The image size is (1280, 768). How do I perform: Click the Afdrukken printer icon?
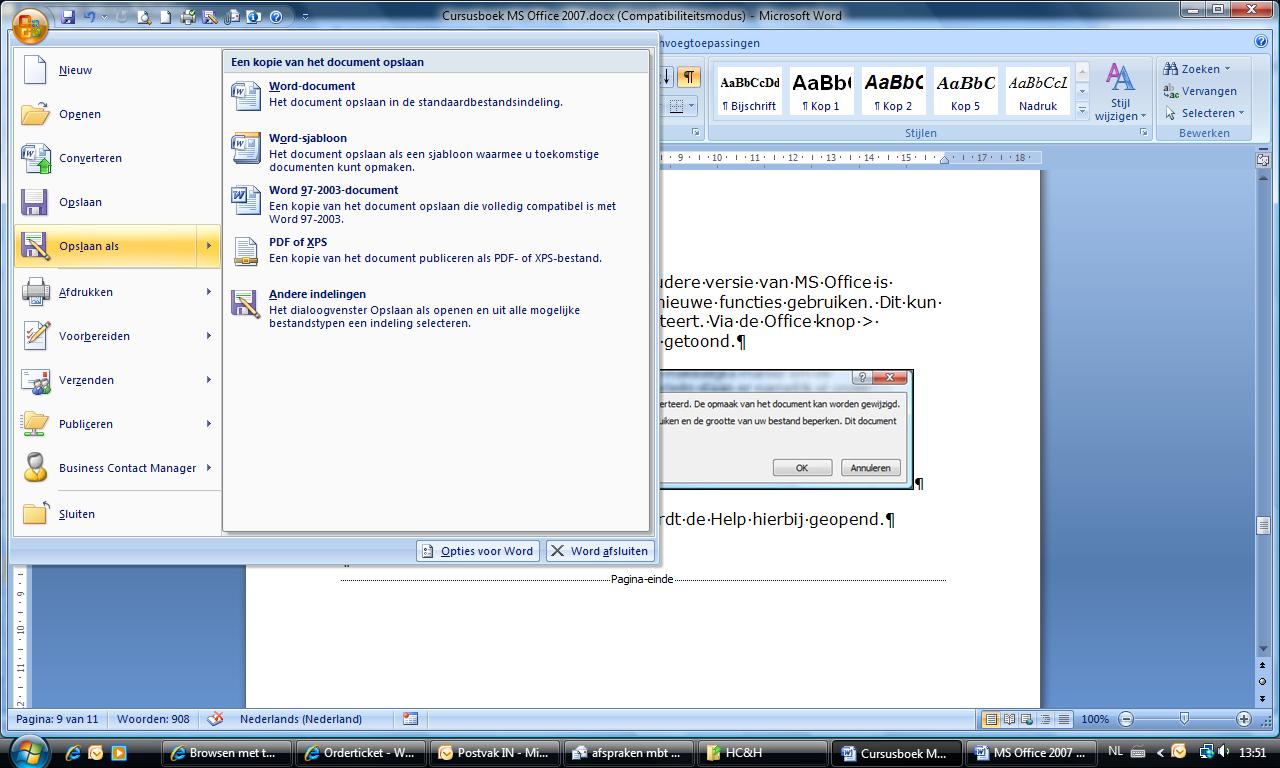[x=36, y=291]
